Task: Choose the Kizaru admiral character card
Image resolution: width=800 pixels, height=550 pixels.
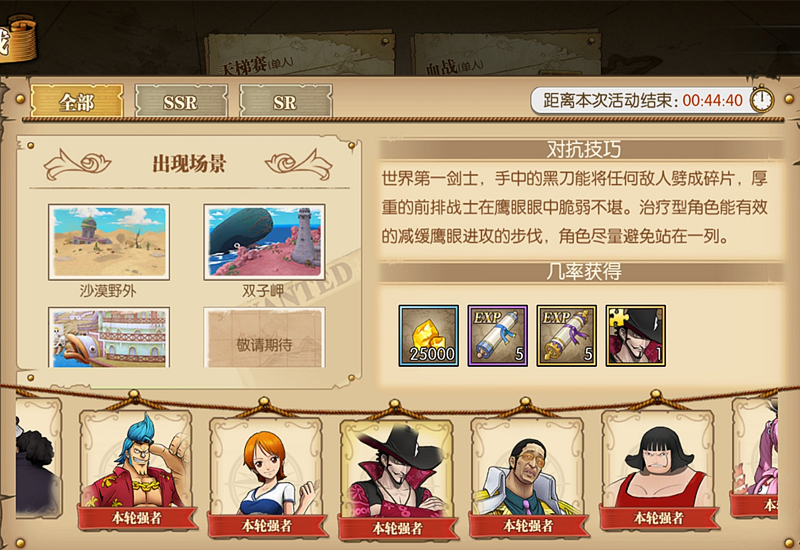Action: 528,476
